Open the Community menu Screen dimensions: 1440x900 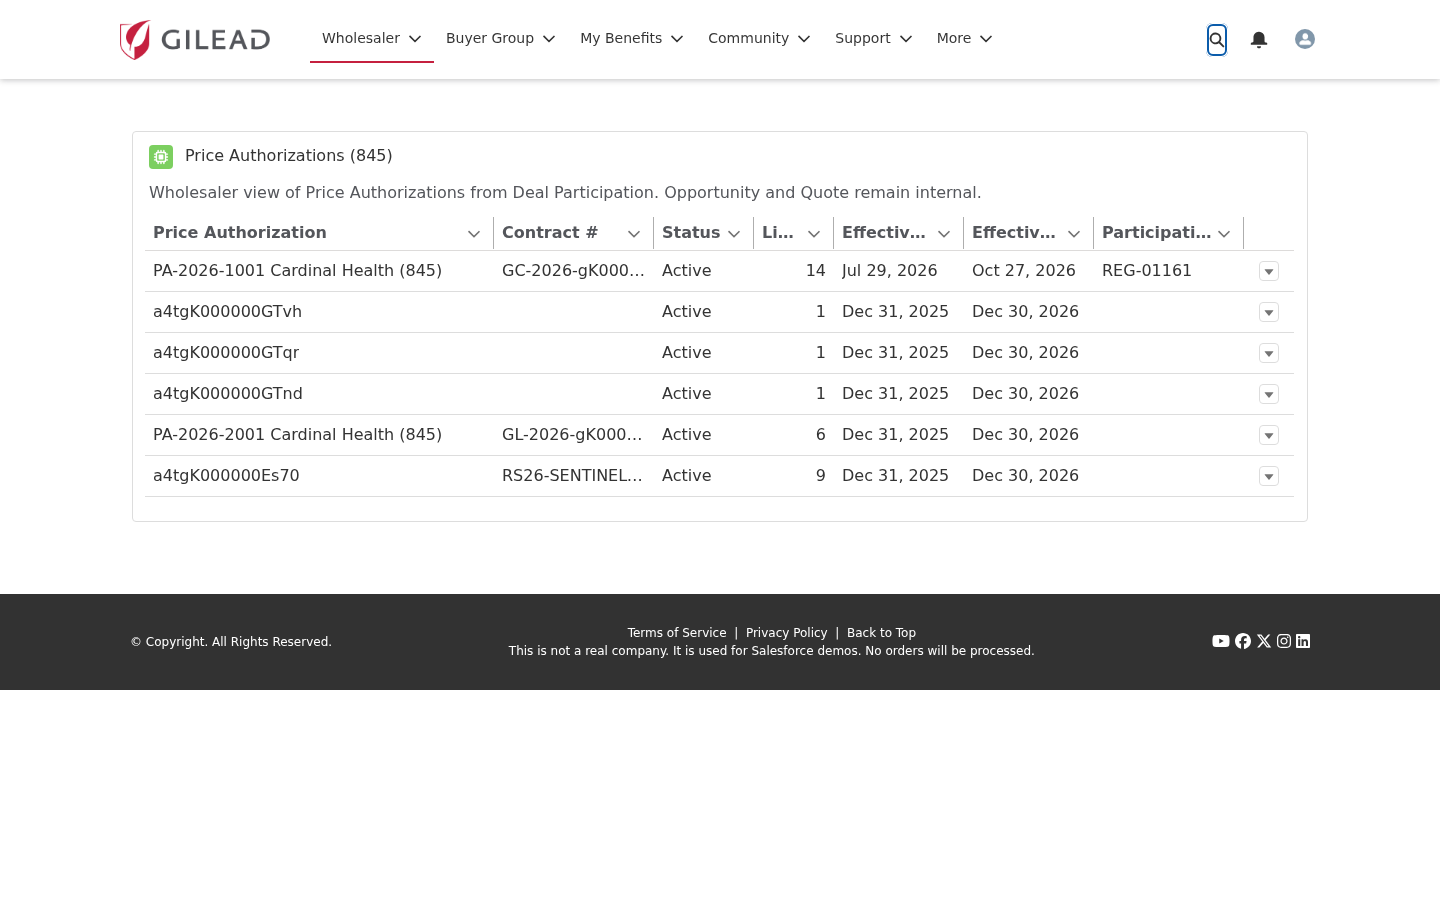coord(759,38)
